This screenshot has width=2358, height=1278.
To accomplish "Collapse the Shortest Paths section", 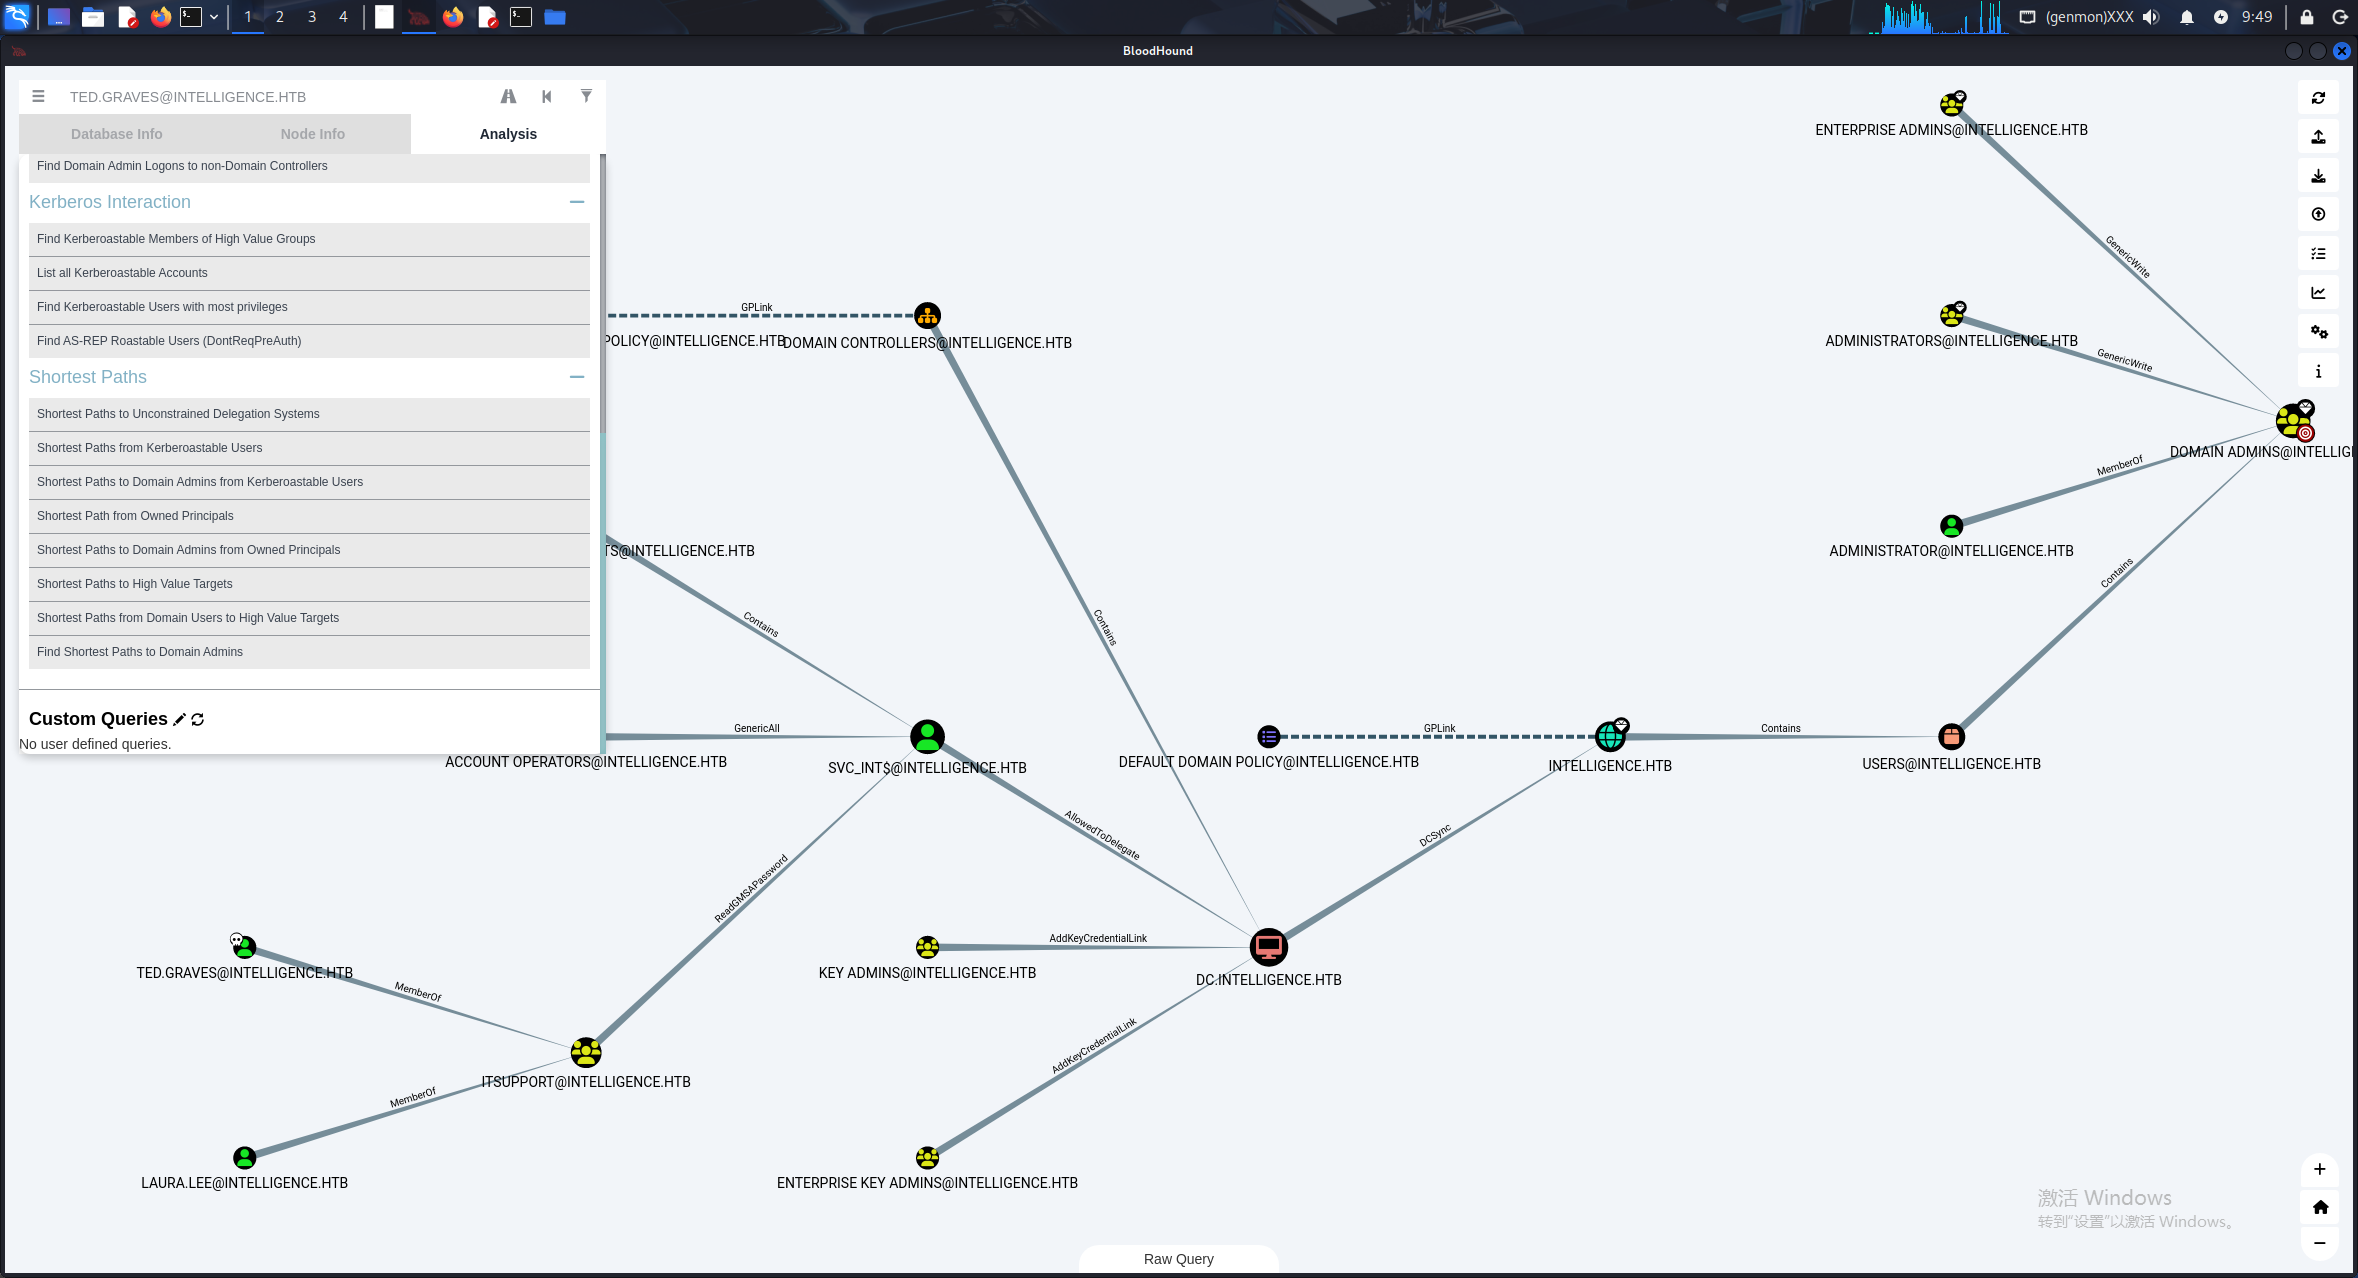I will pos(577,377).
